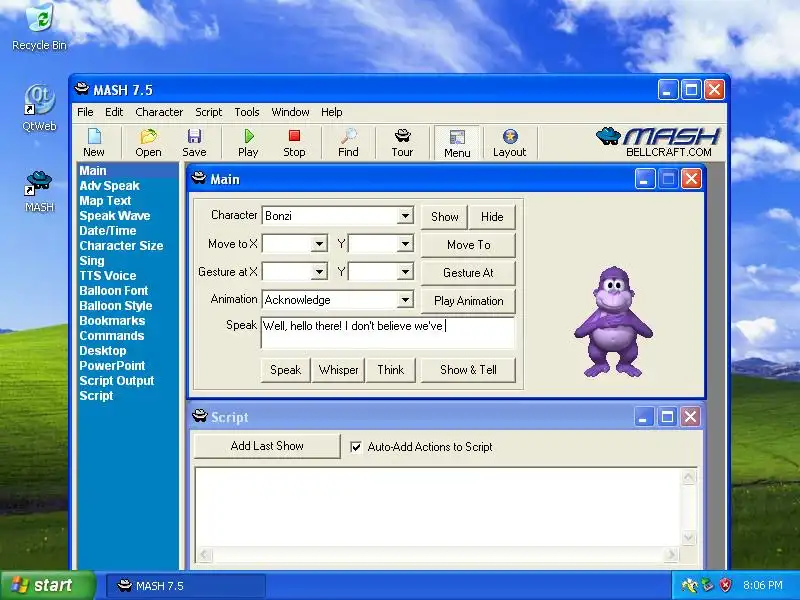800x600 pixels.
Task: Select Desktop in sidebar
Action: click(103, 351)
